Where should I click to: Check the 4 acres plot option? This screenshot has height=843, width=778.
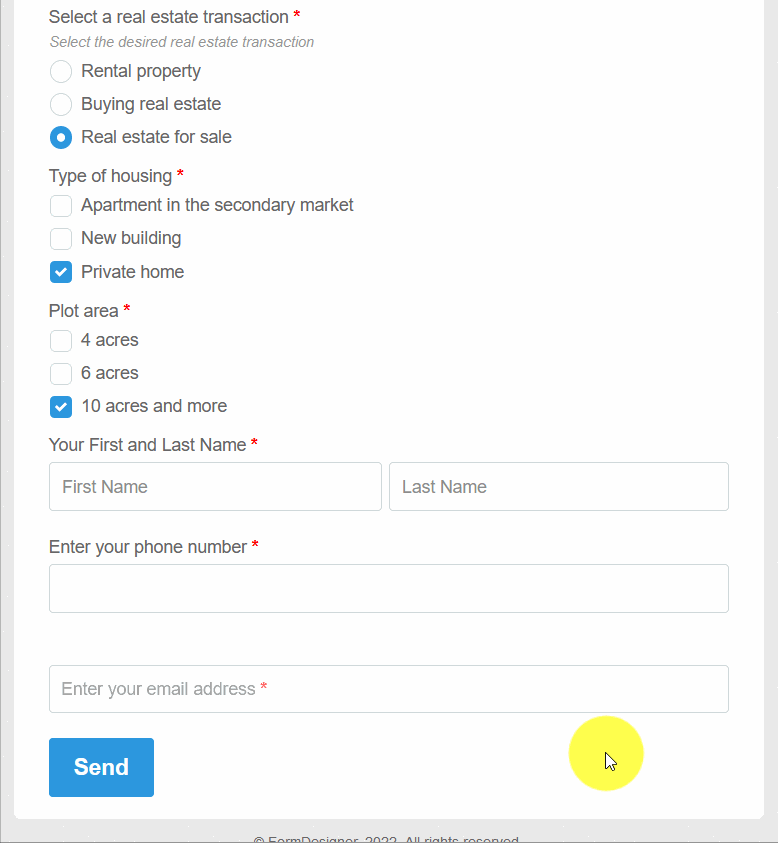tap(61, 341)
